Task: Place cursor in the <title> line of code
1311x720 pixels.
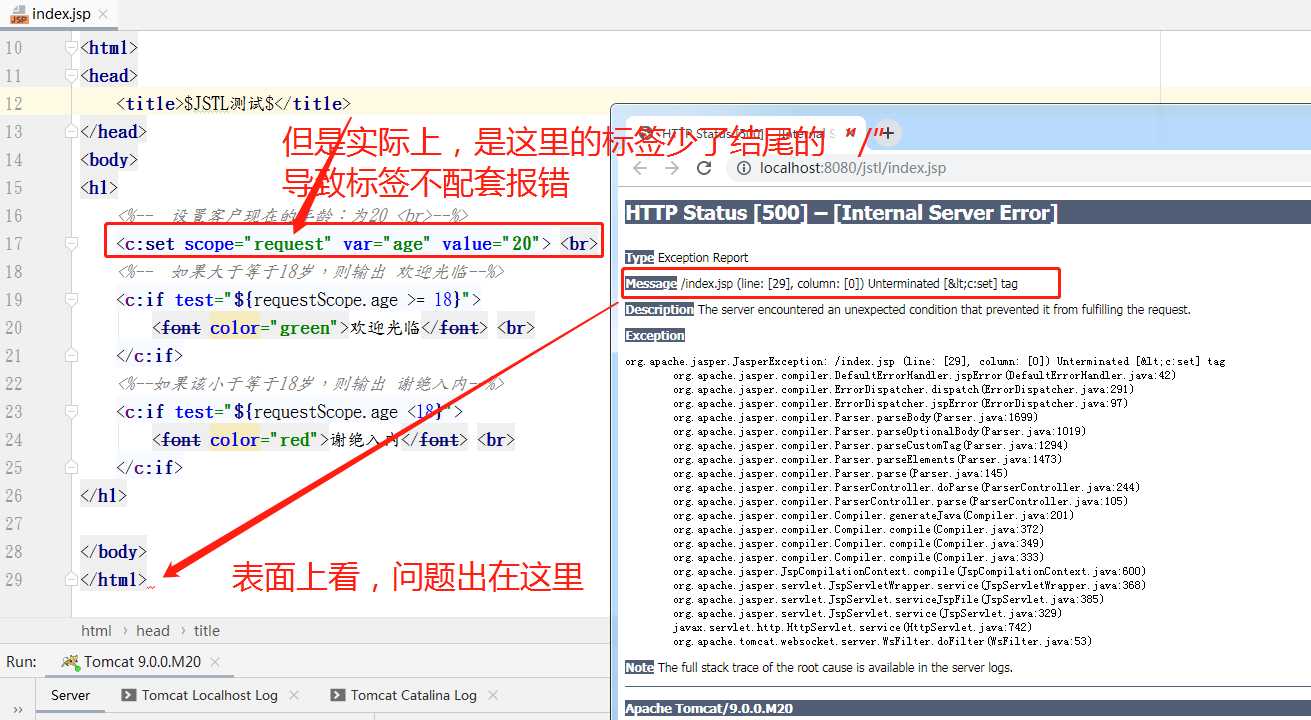Action: [234, 104]
